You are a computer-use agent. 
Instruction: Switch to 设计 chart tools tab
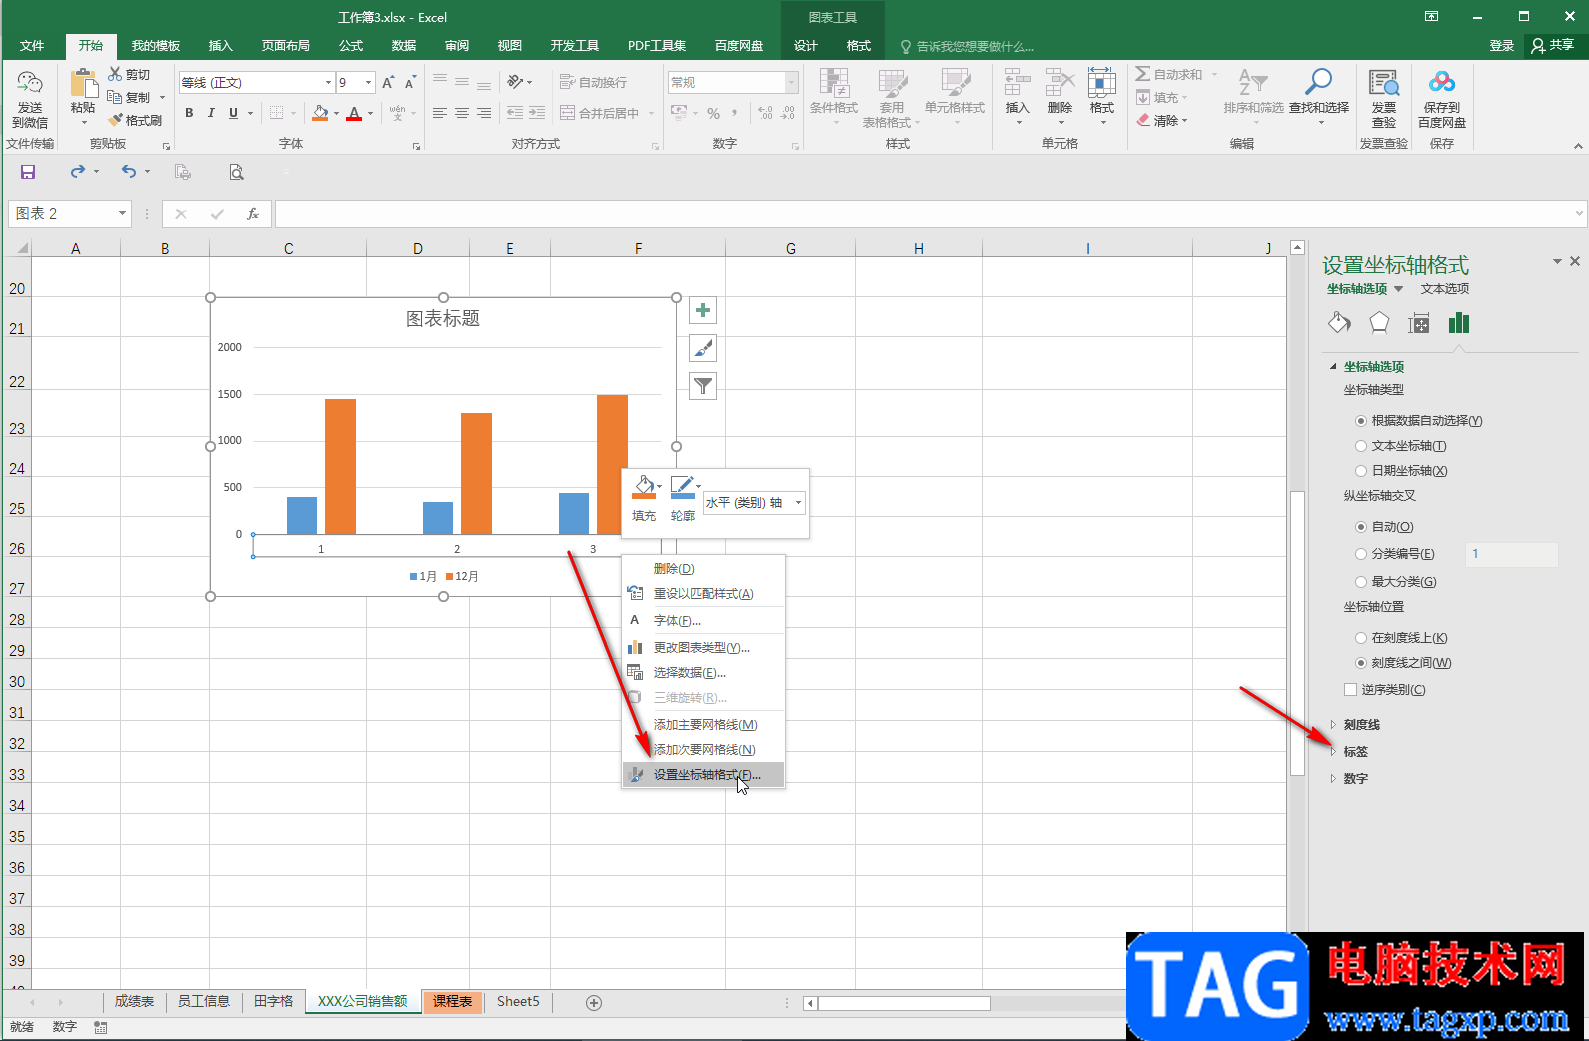[806, 46]
